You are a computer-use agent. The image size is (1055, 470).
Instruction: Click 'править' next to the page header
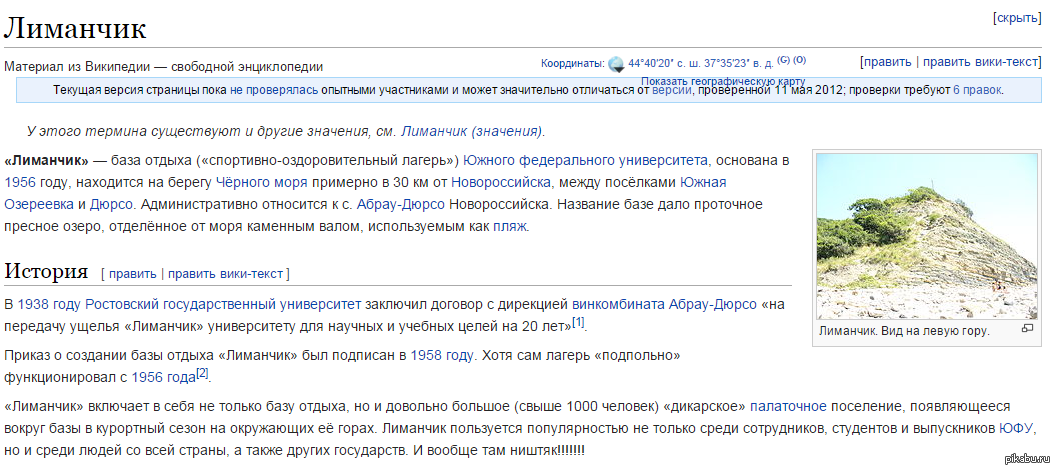pyautogui.click(x=887, y=62)
